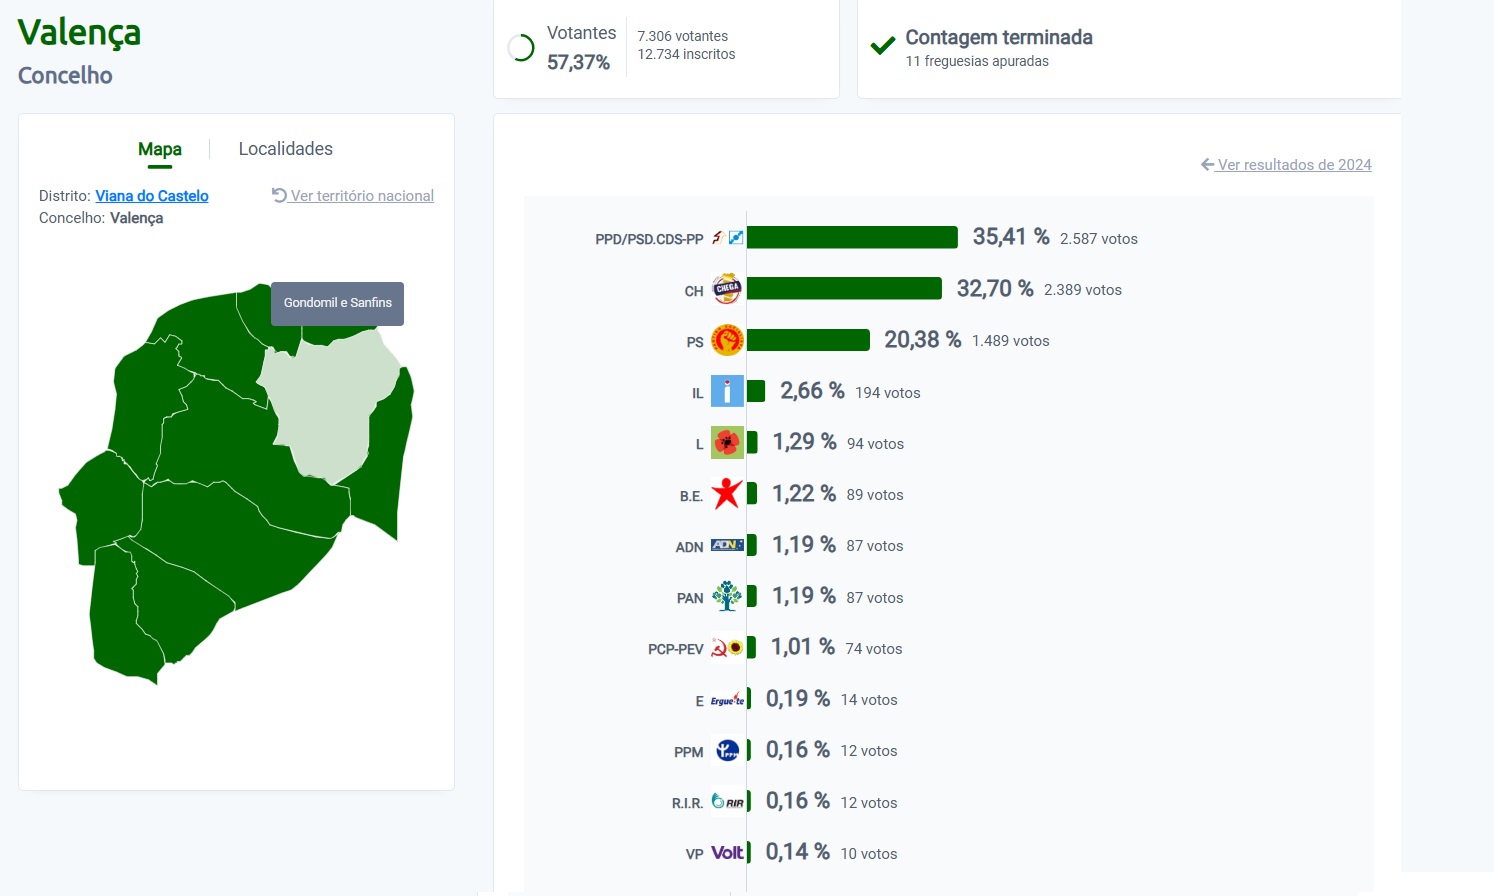
Task: Click the Iniciativa Liberal blue logo
Action: click(x=727, y=391)
